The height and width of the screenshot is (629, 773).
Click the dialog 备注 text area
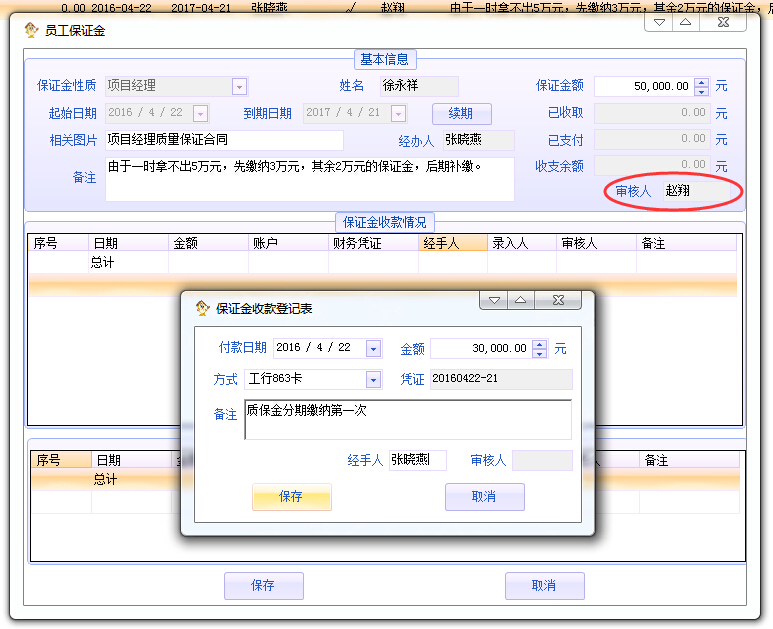point(407,420)
